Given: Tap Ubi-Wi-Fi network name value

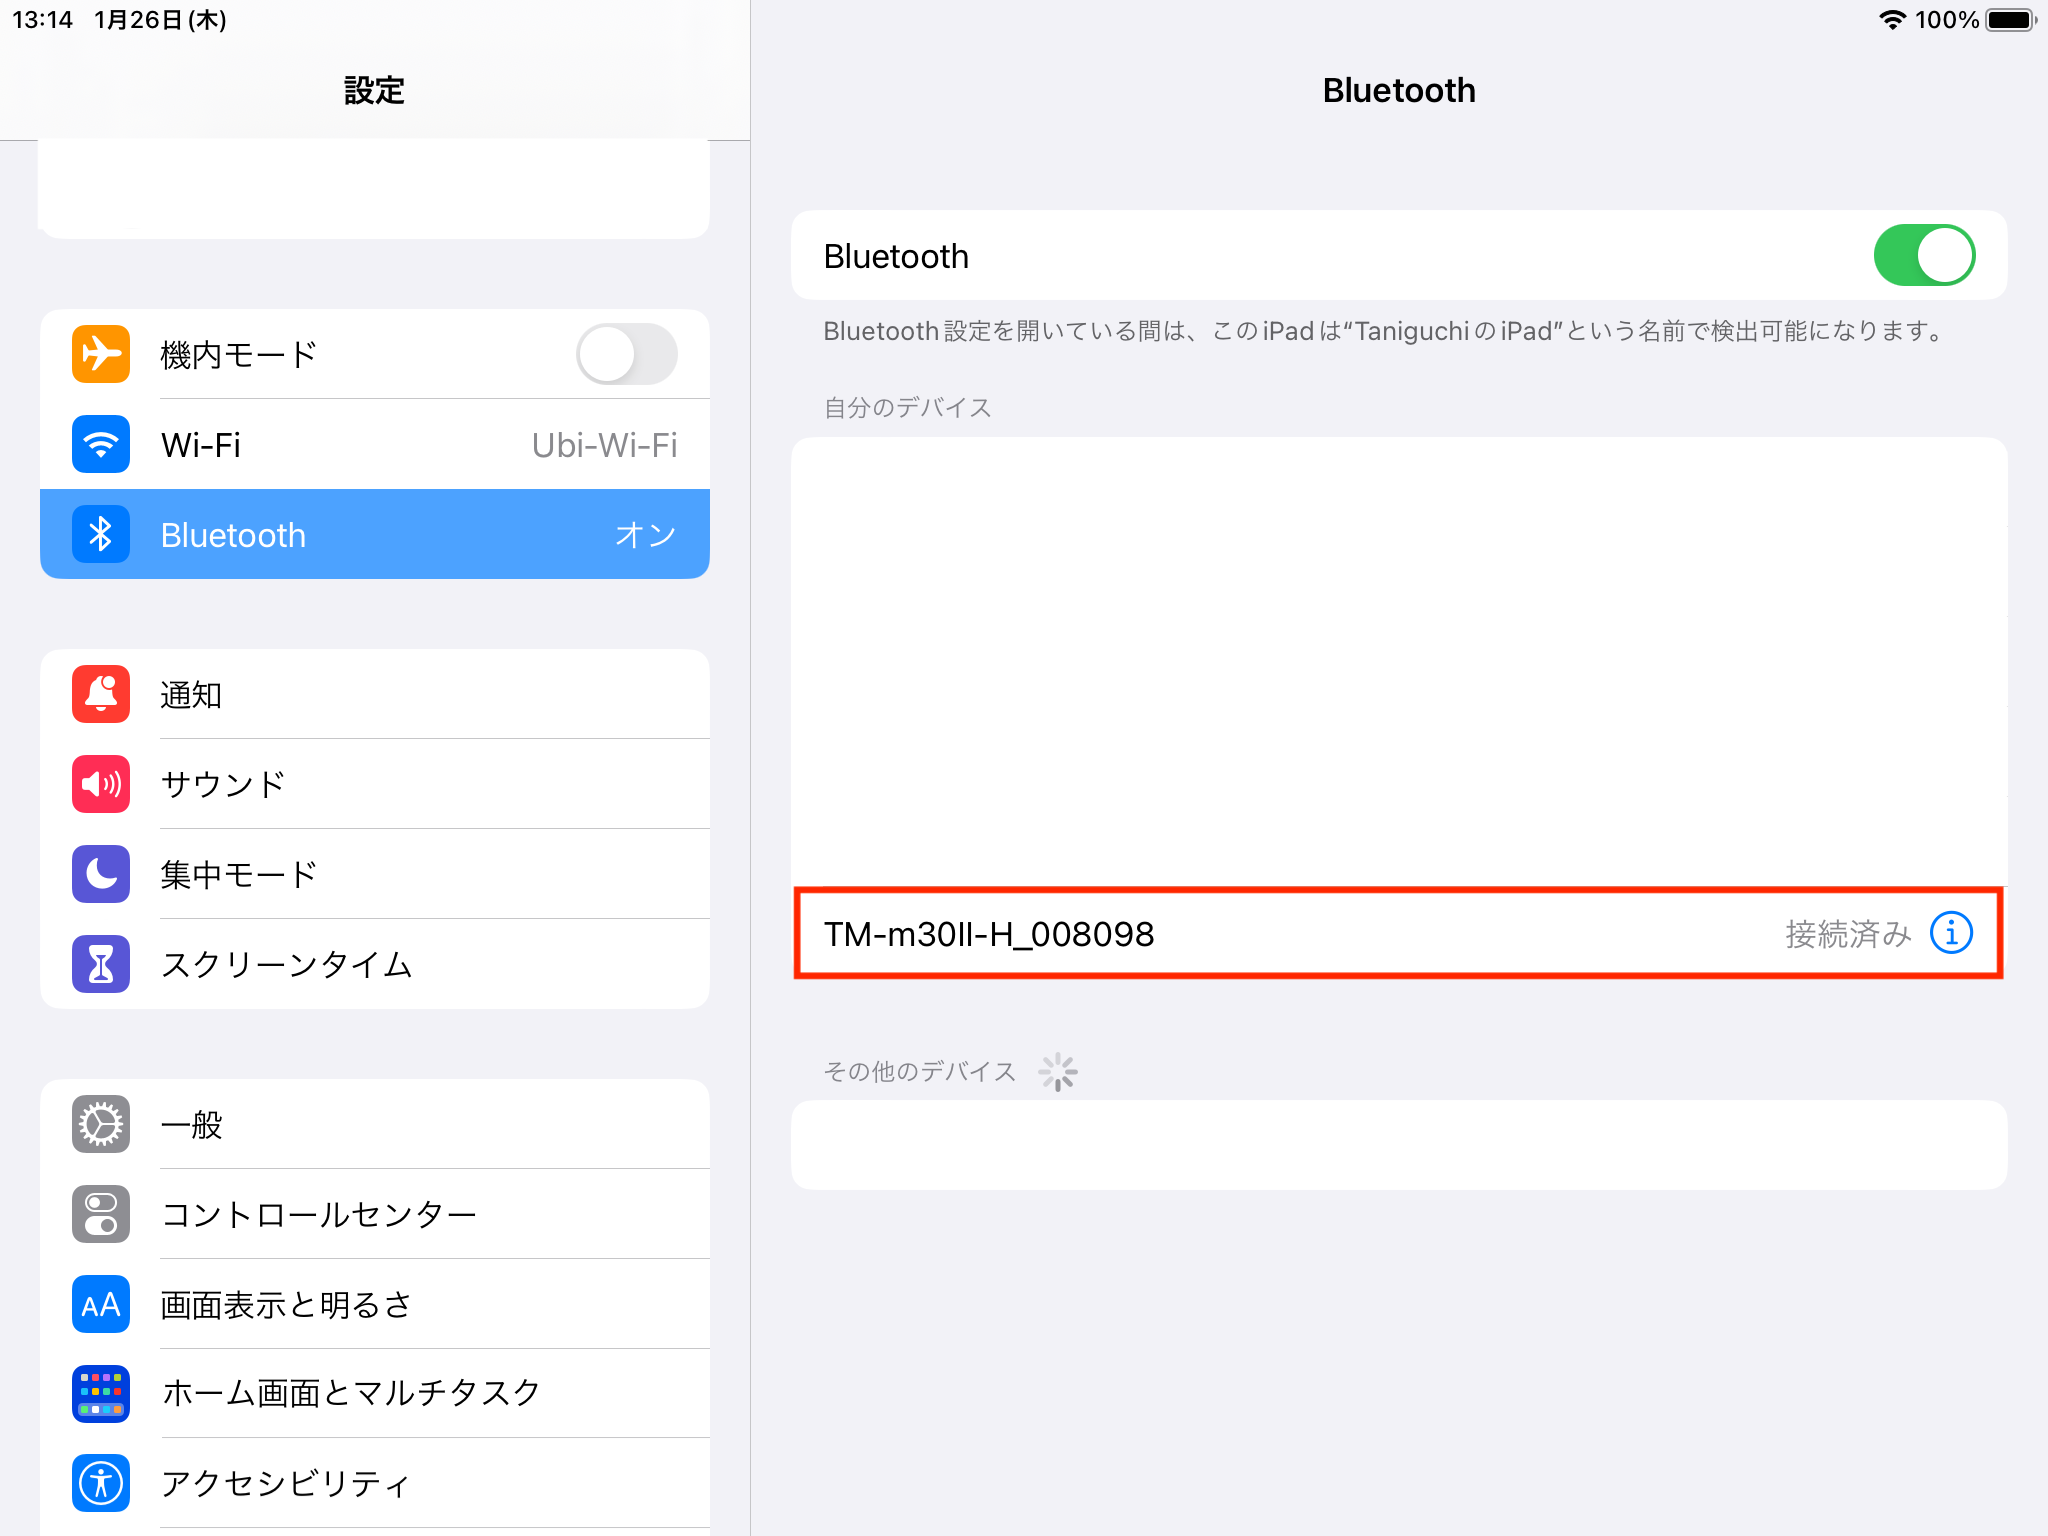Looking at the screenshot, I should coord(604,445).
